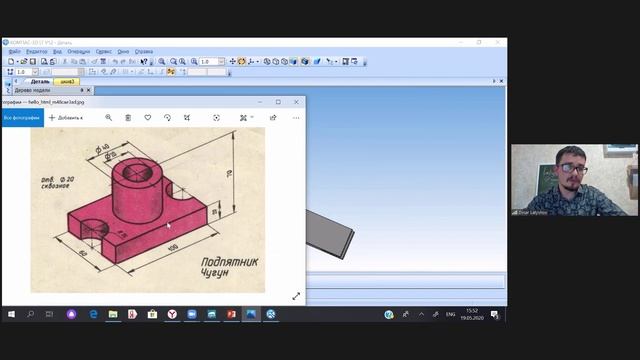This screenshot has width=640, height=360.
Task: Click the Save icon in KOMPAS toolbar
Action: (33, 62)
